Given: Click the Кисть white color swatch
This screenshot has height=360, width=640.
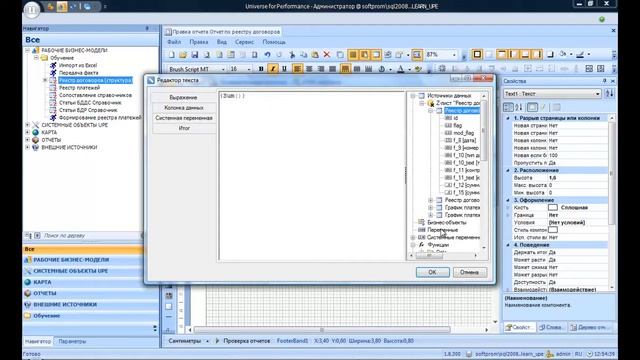Looking at the screenshot, I should point(553,208).
